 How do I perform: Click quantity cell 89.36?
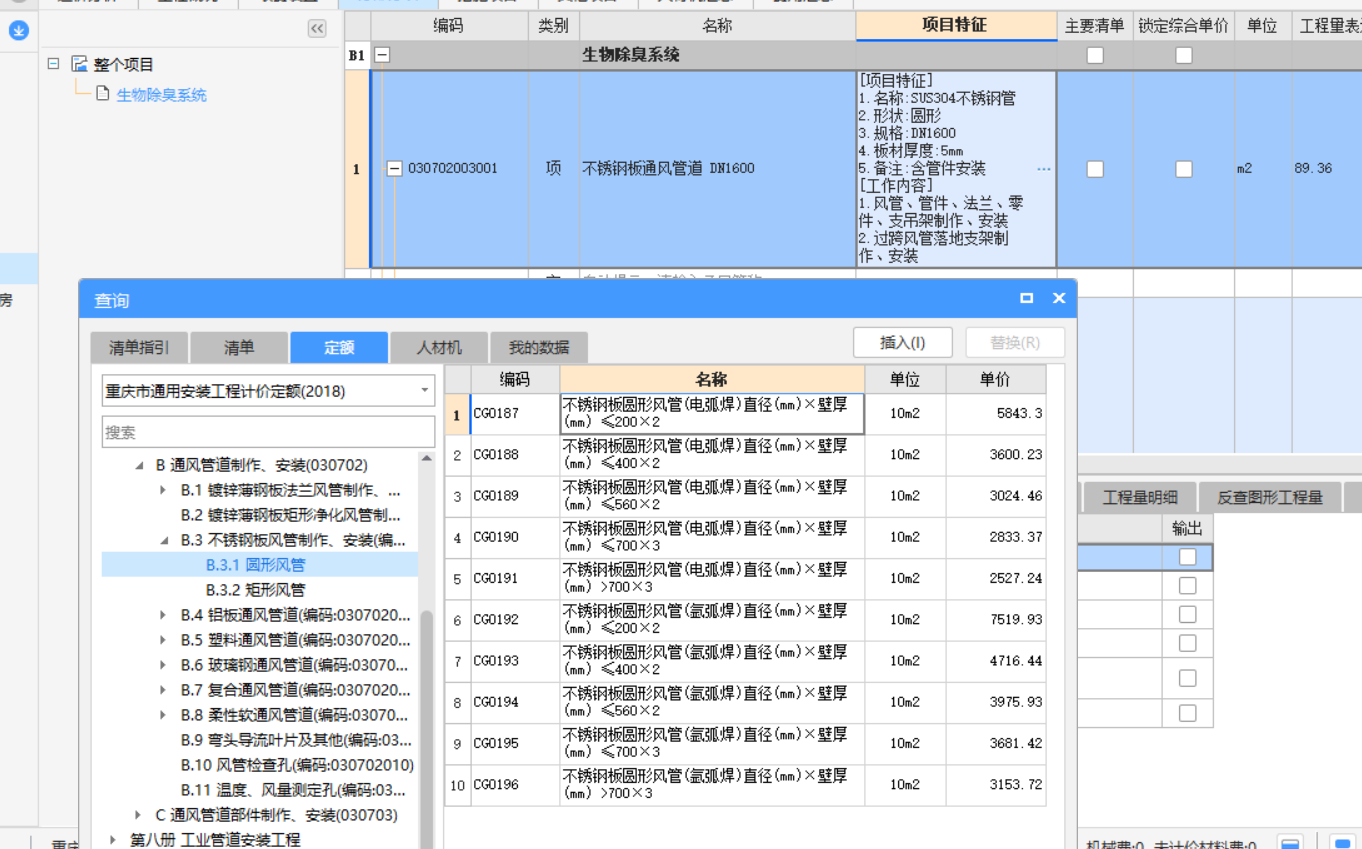(x=1326, y=169)
